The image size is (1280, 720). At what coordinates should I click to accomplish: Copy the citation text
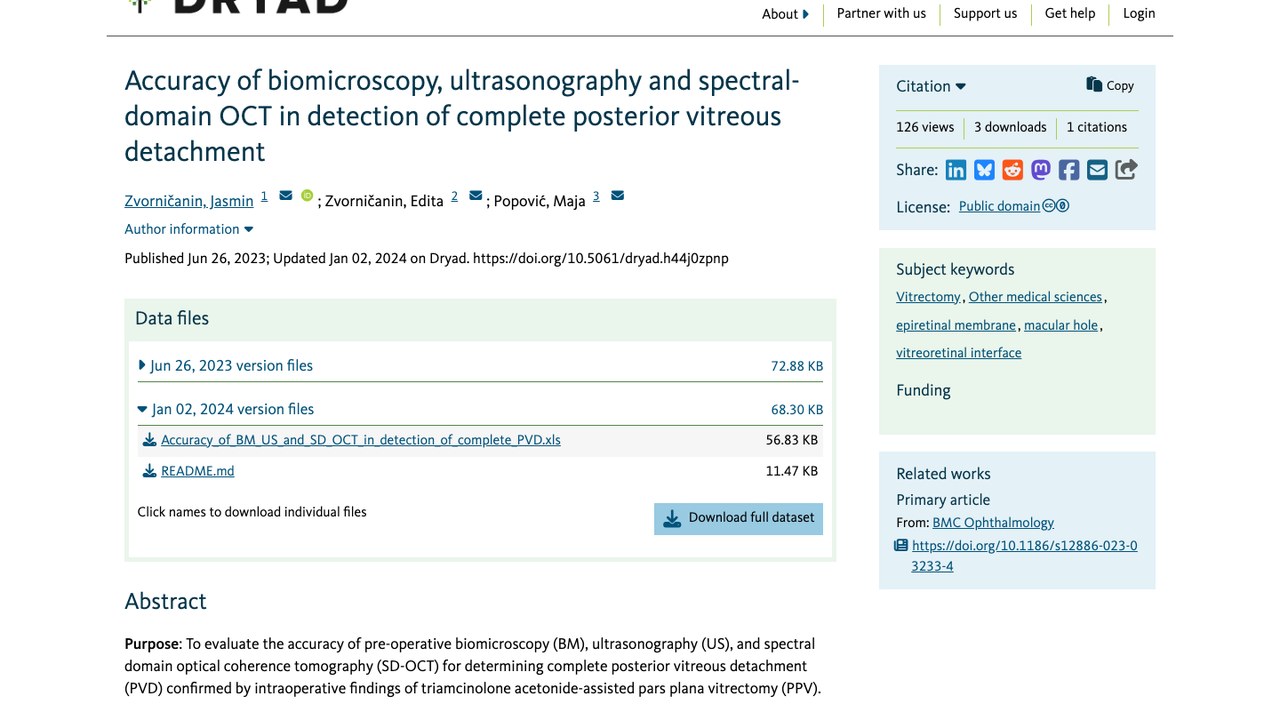[x=1110, y=85]
